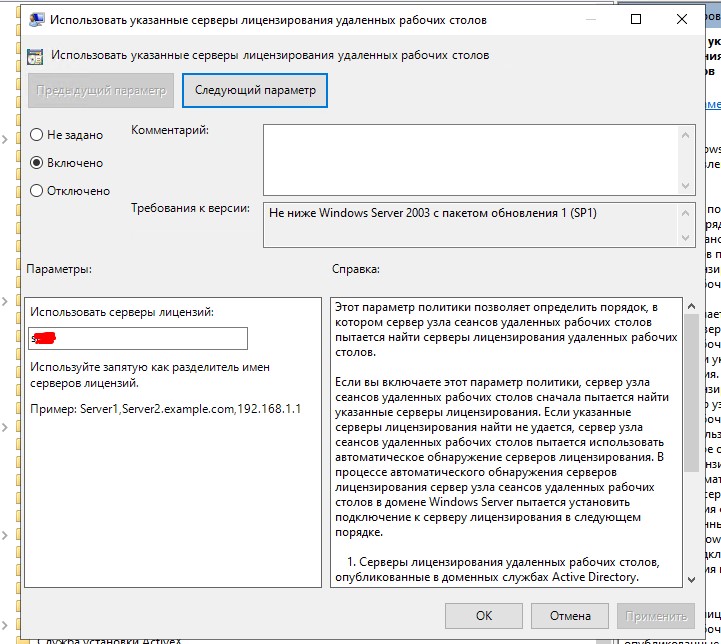Click down arrow of comment box scrollbar
The height and width of the screenshot is (644, 721).
pos(685,186)
